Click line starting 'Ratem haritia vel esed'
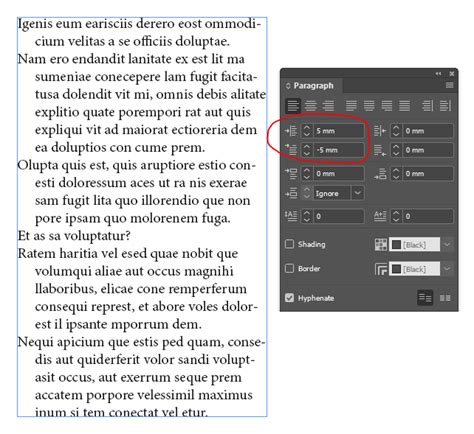474x434 pixels. (x=128, y=253)
